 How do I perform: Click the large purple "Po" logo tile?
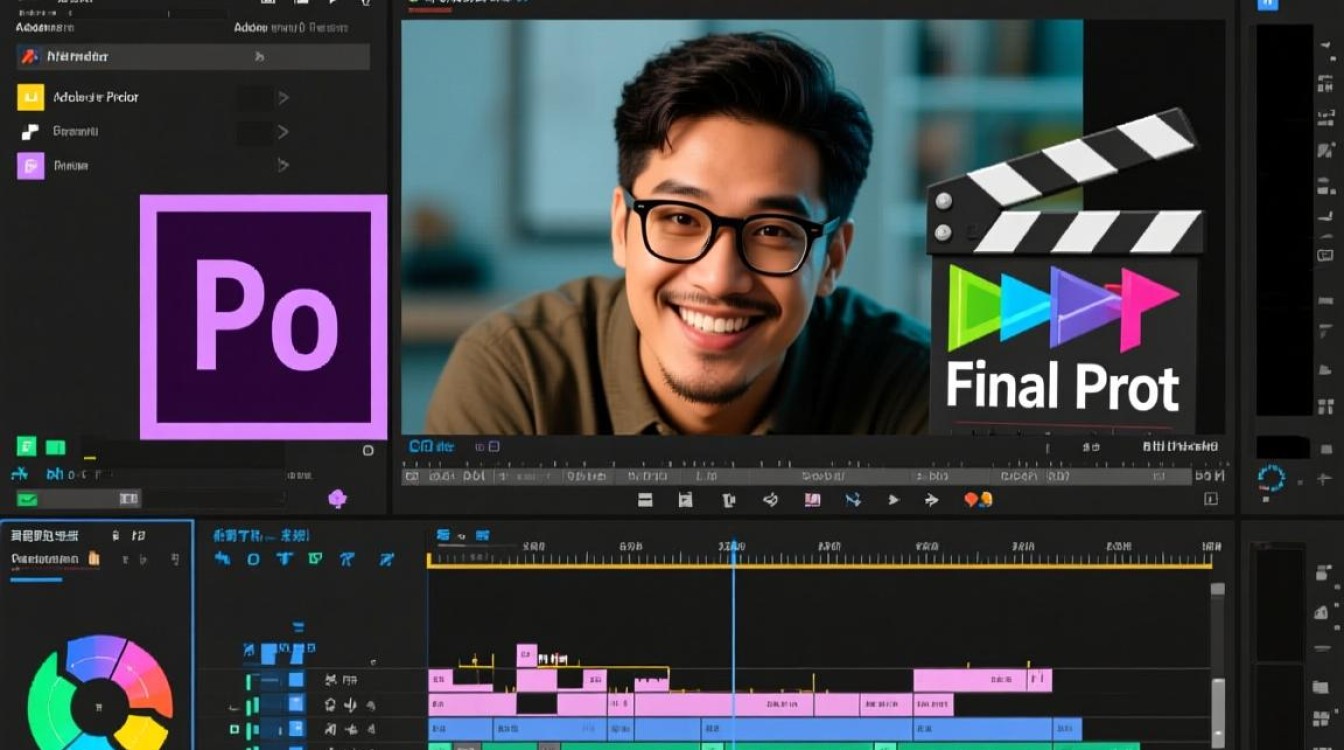pos(263,317)
